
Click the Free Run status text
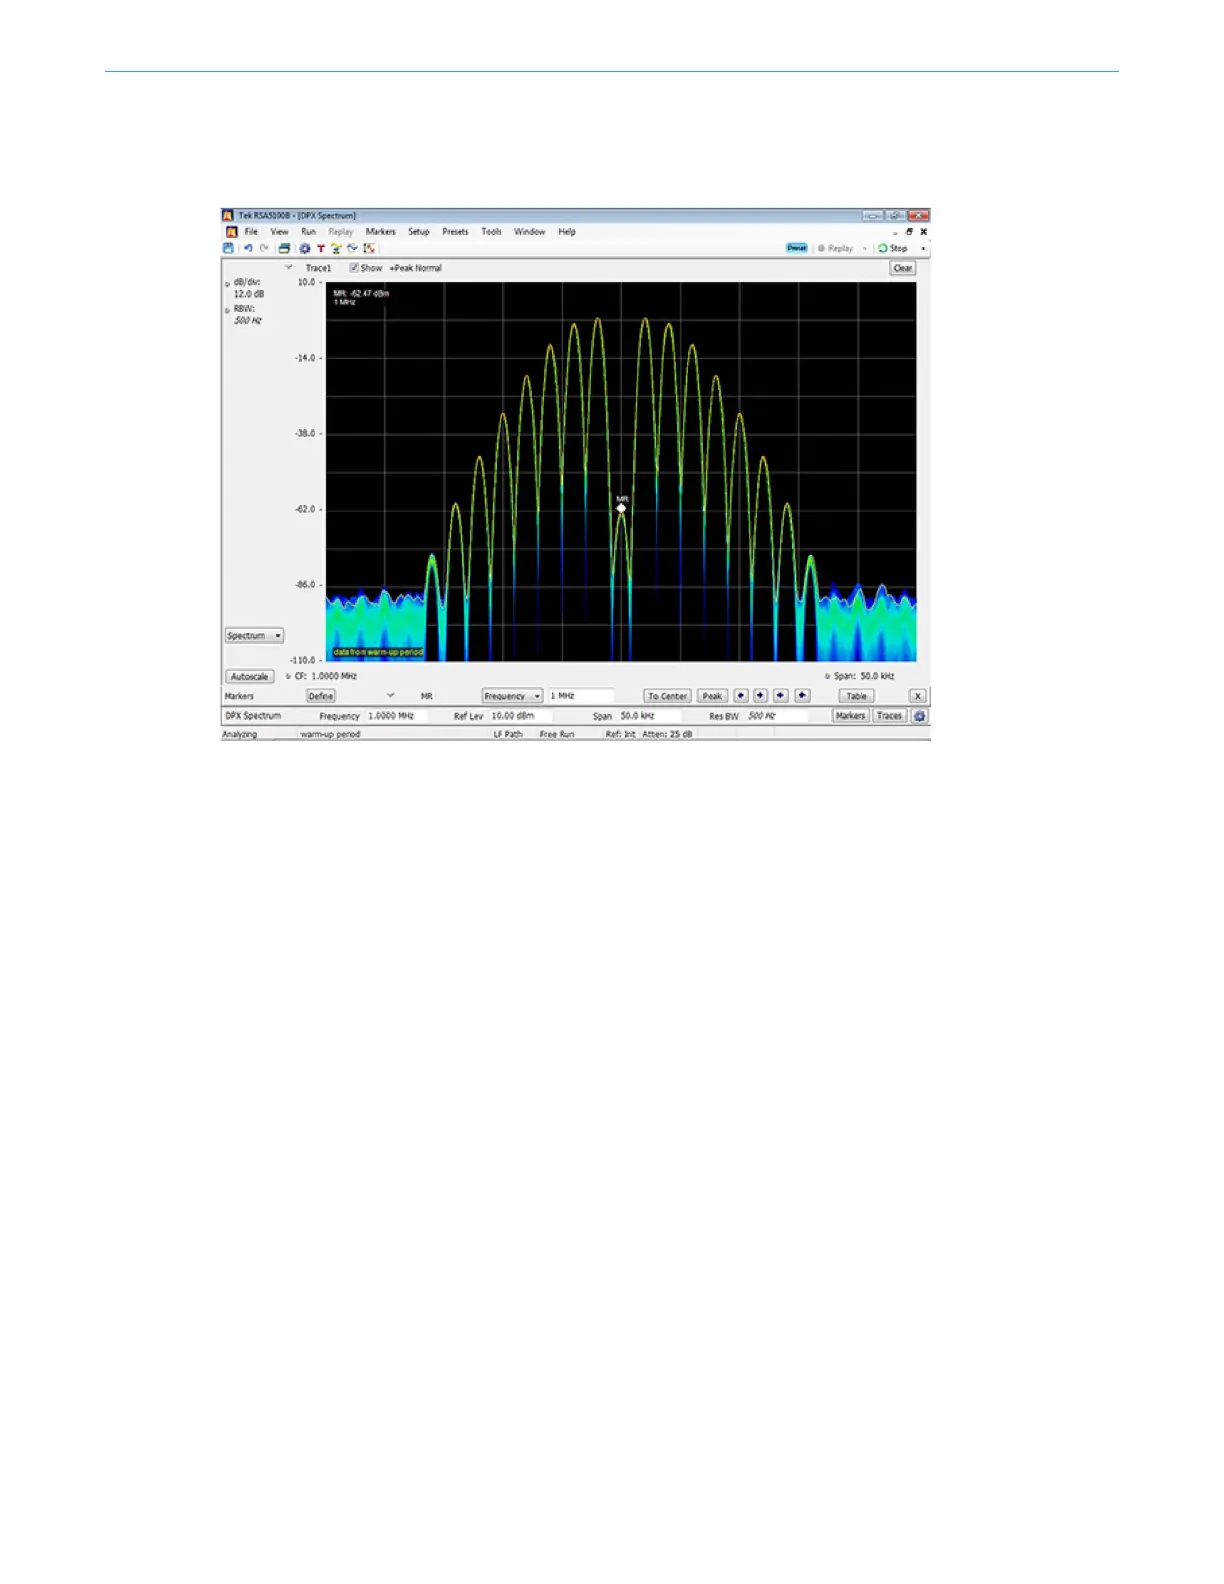point(557,734)
